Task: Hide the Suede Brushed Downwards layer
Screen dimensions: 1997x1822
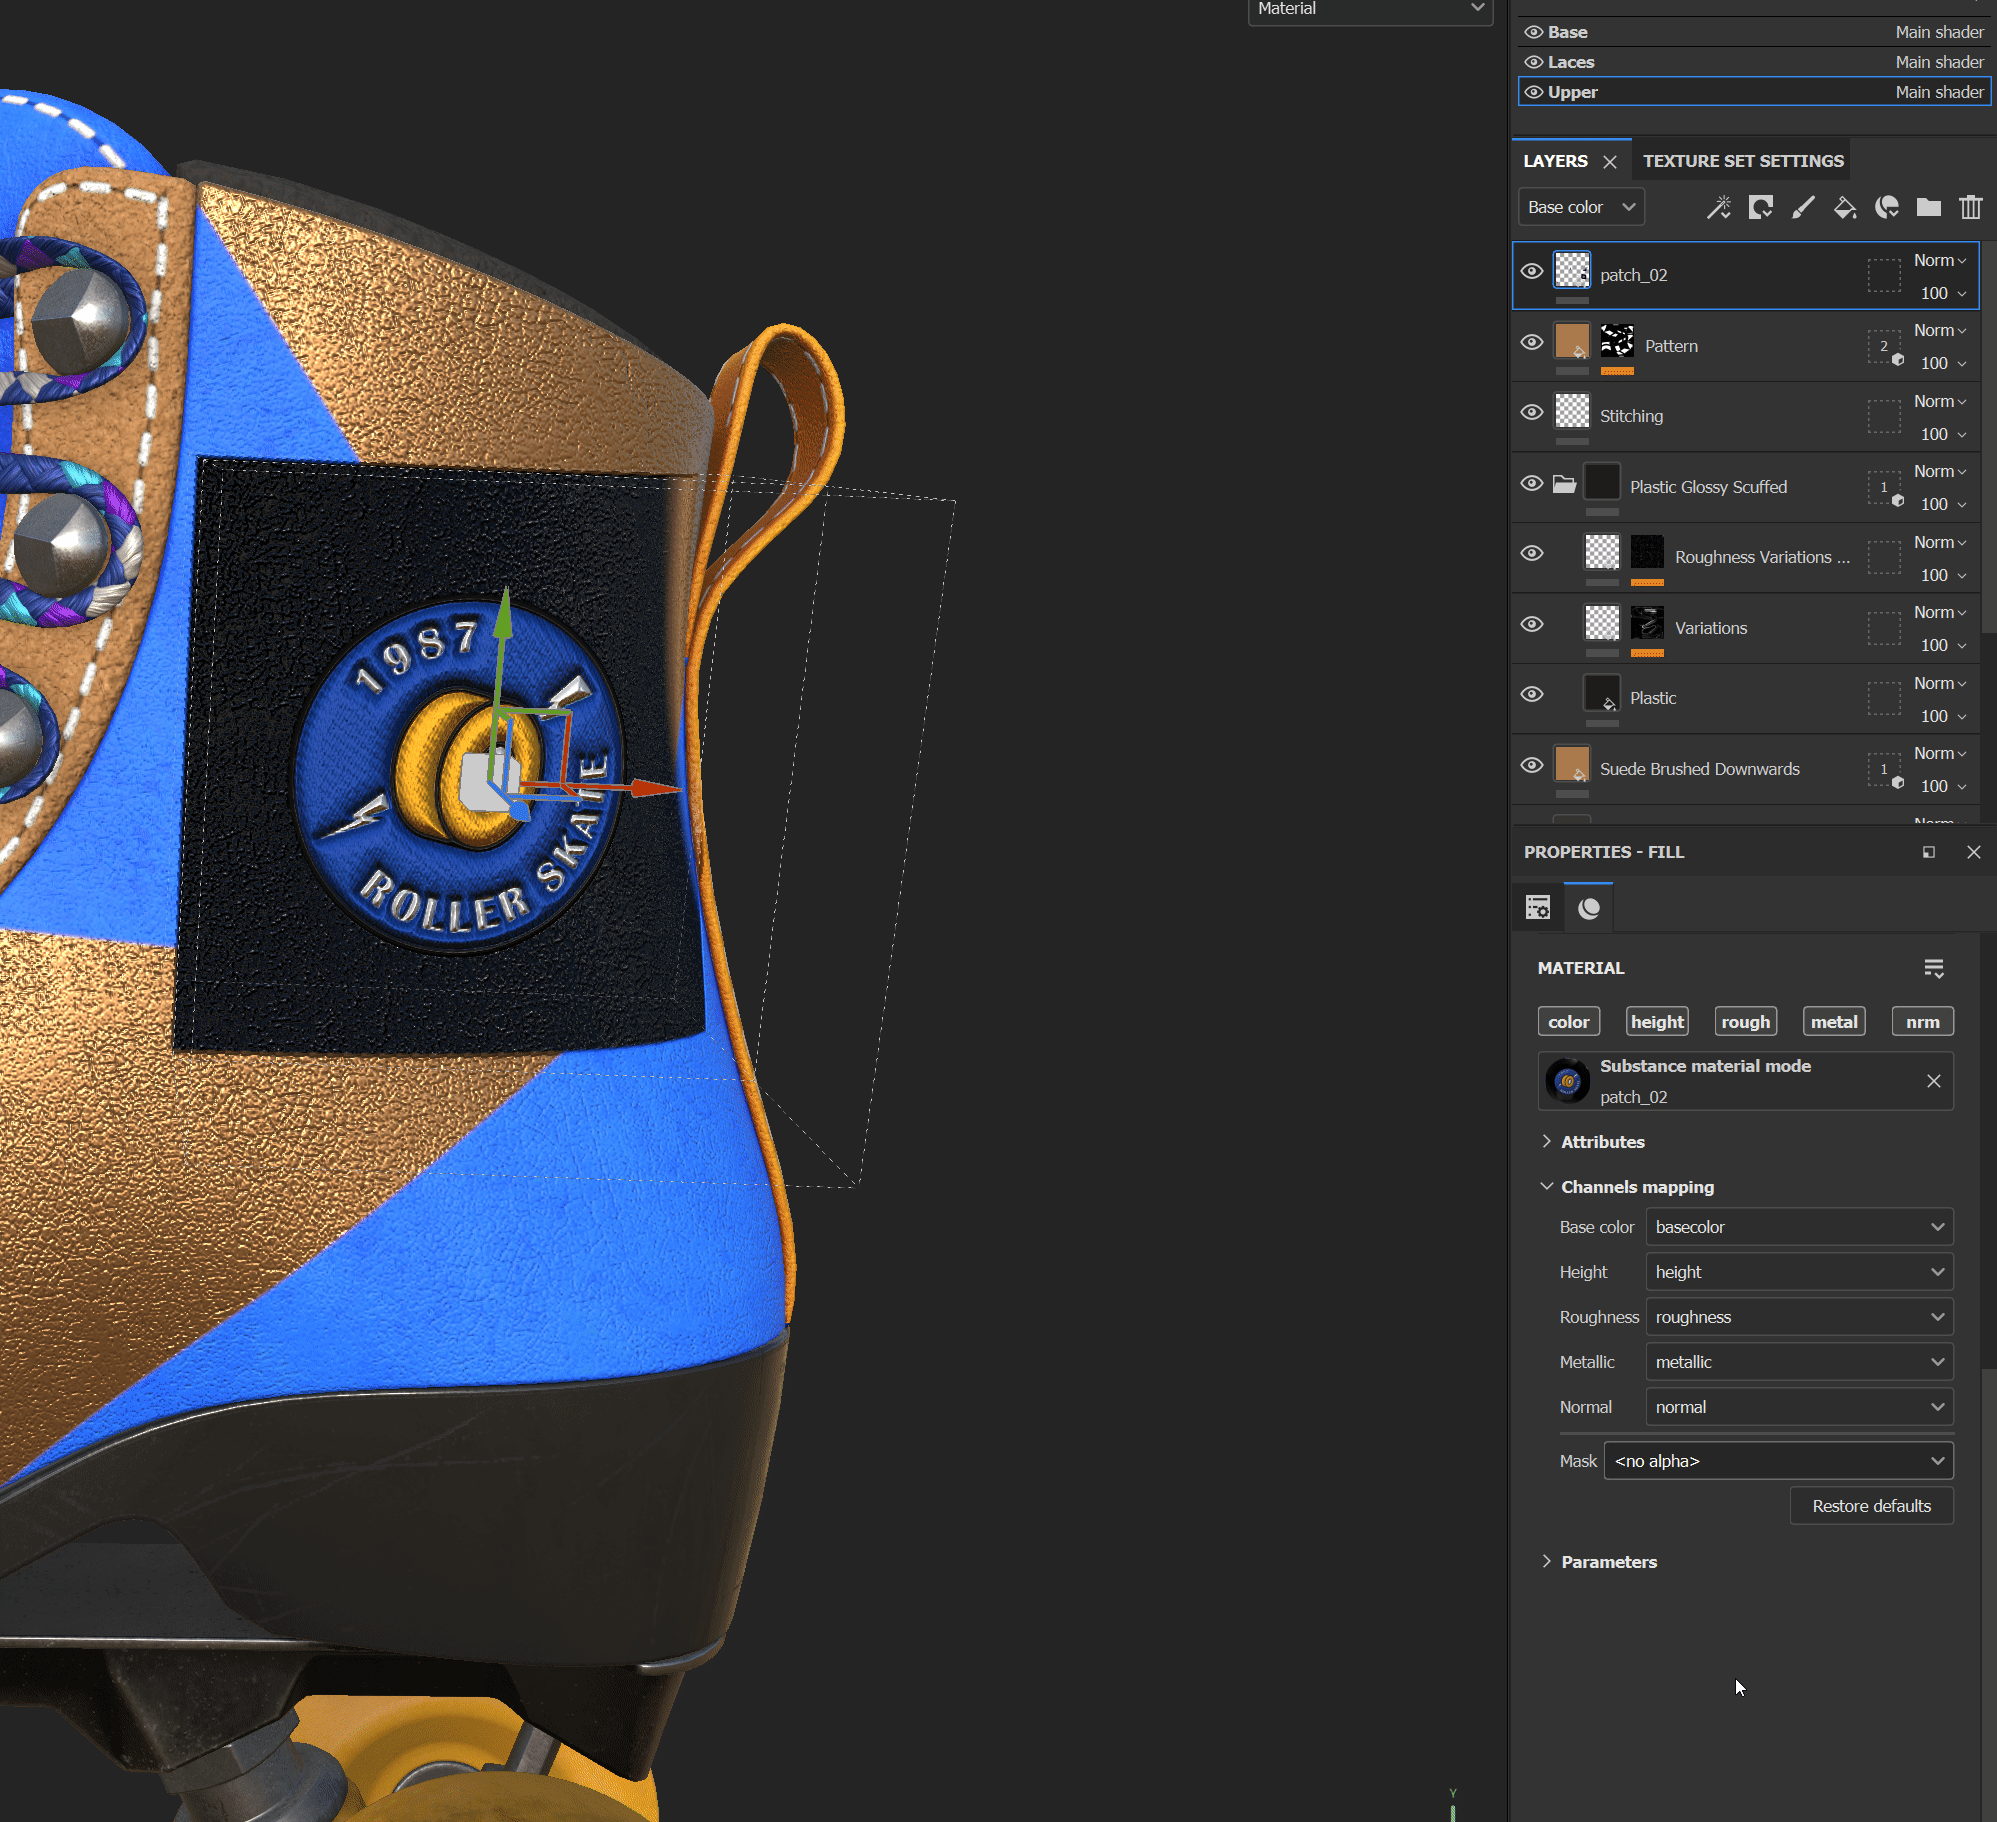Action: pyautogui.click(x=1531, y=766)
